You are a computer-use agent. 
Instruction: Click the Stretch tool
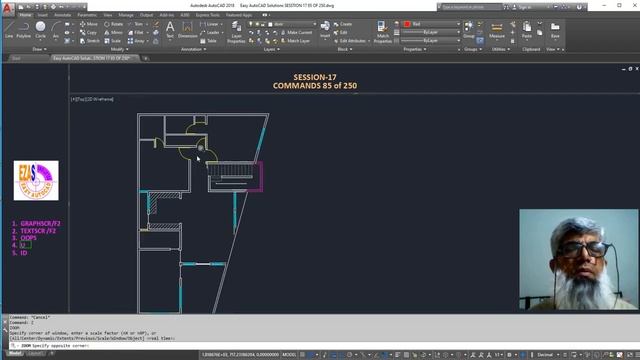tap(89, 41)
